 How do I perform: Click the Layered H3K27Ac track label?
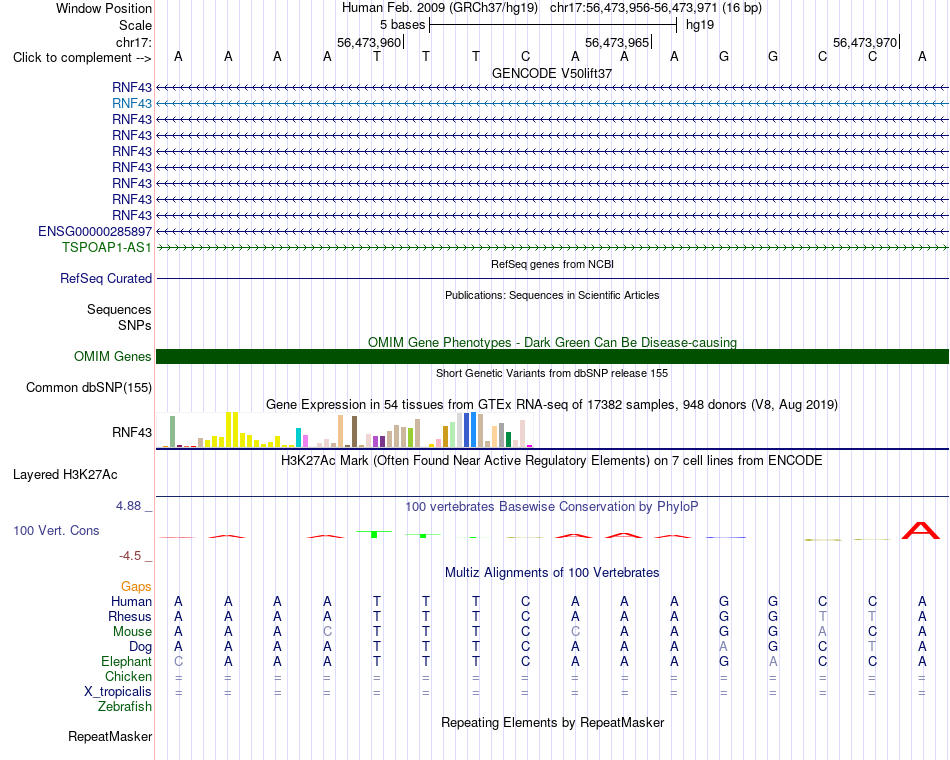[x=65, y=475]
